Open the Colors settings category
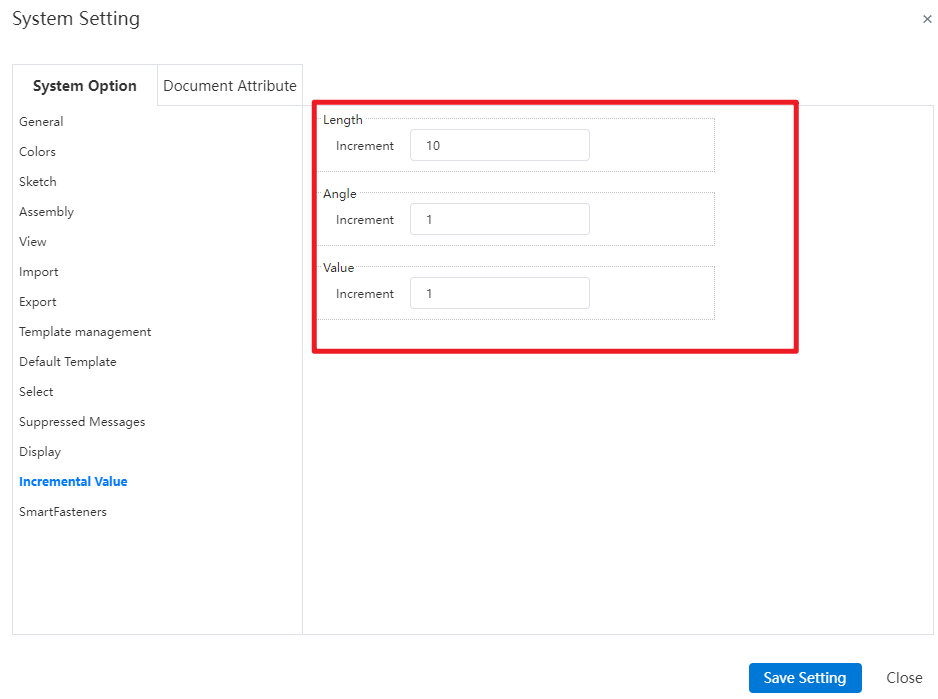The width and height of the screenshot is (938, 699). [37, 151]
